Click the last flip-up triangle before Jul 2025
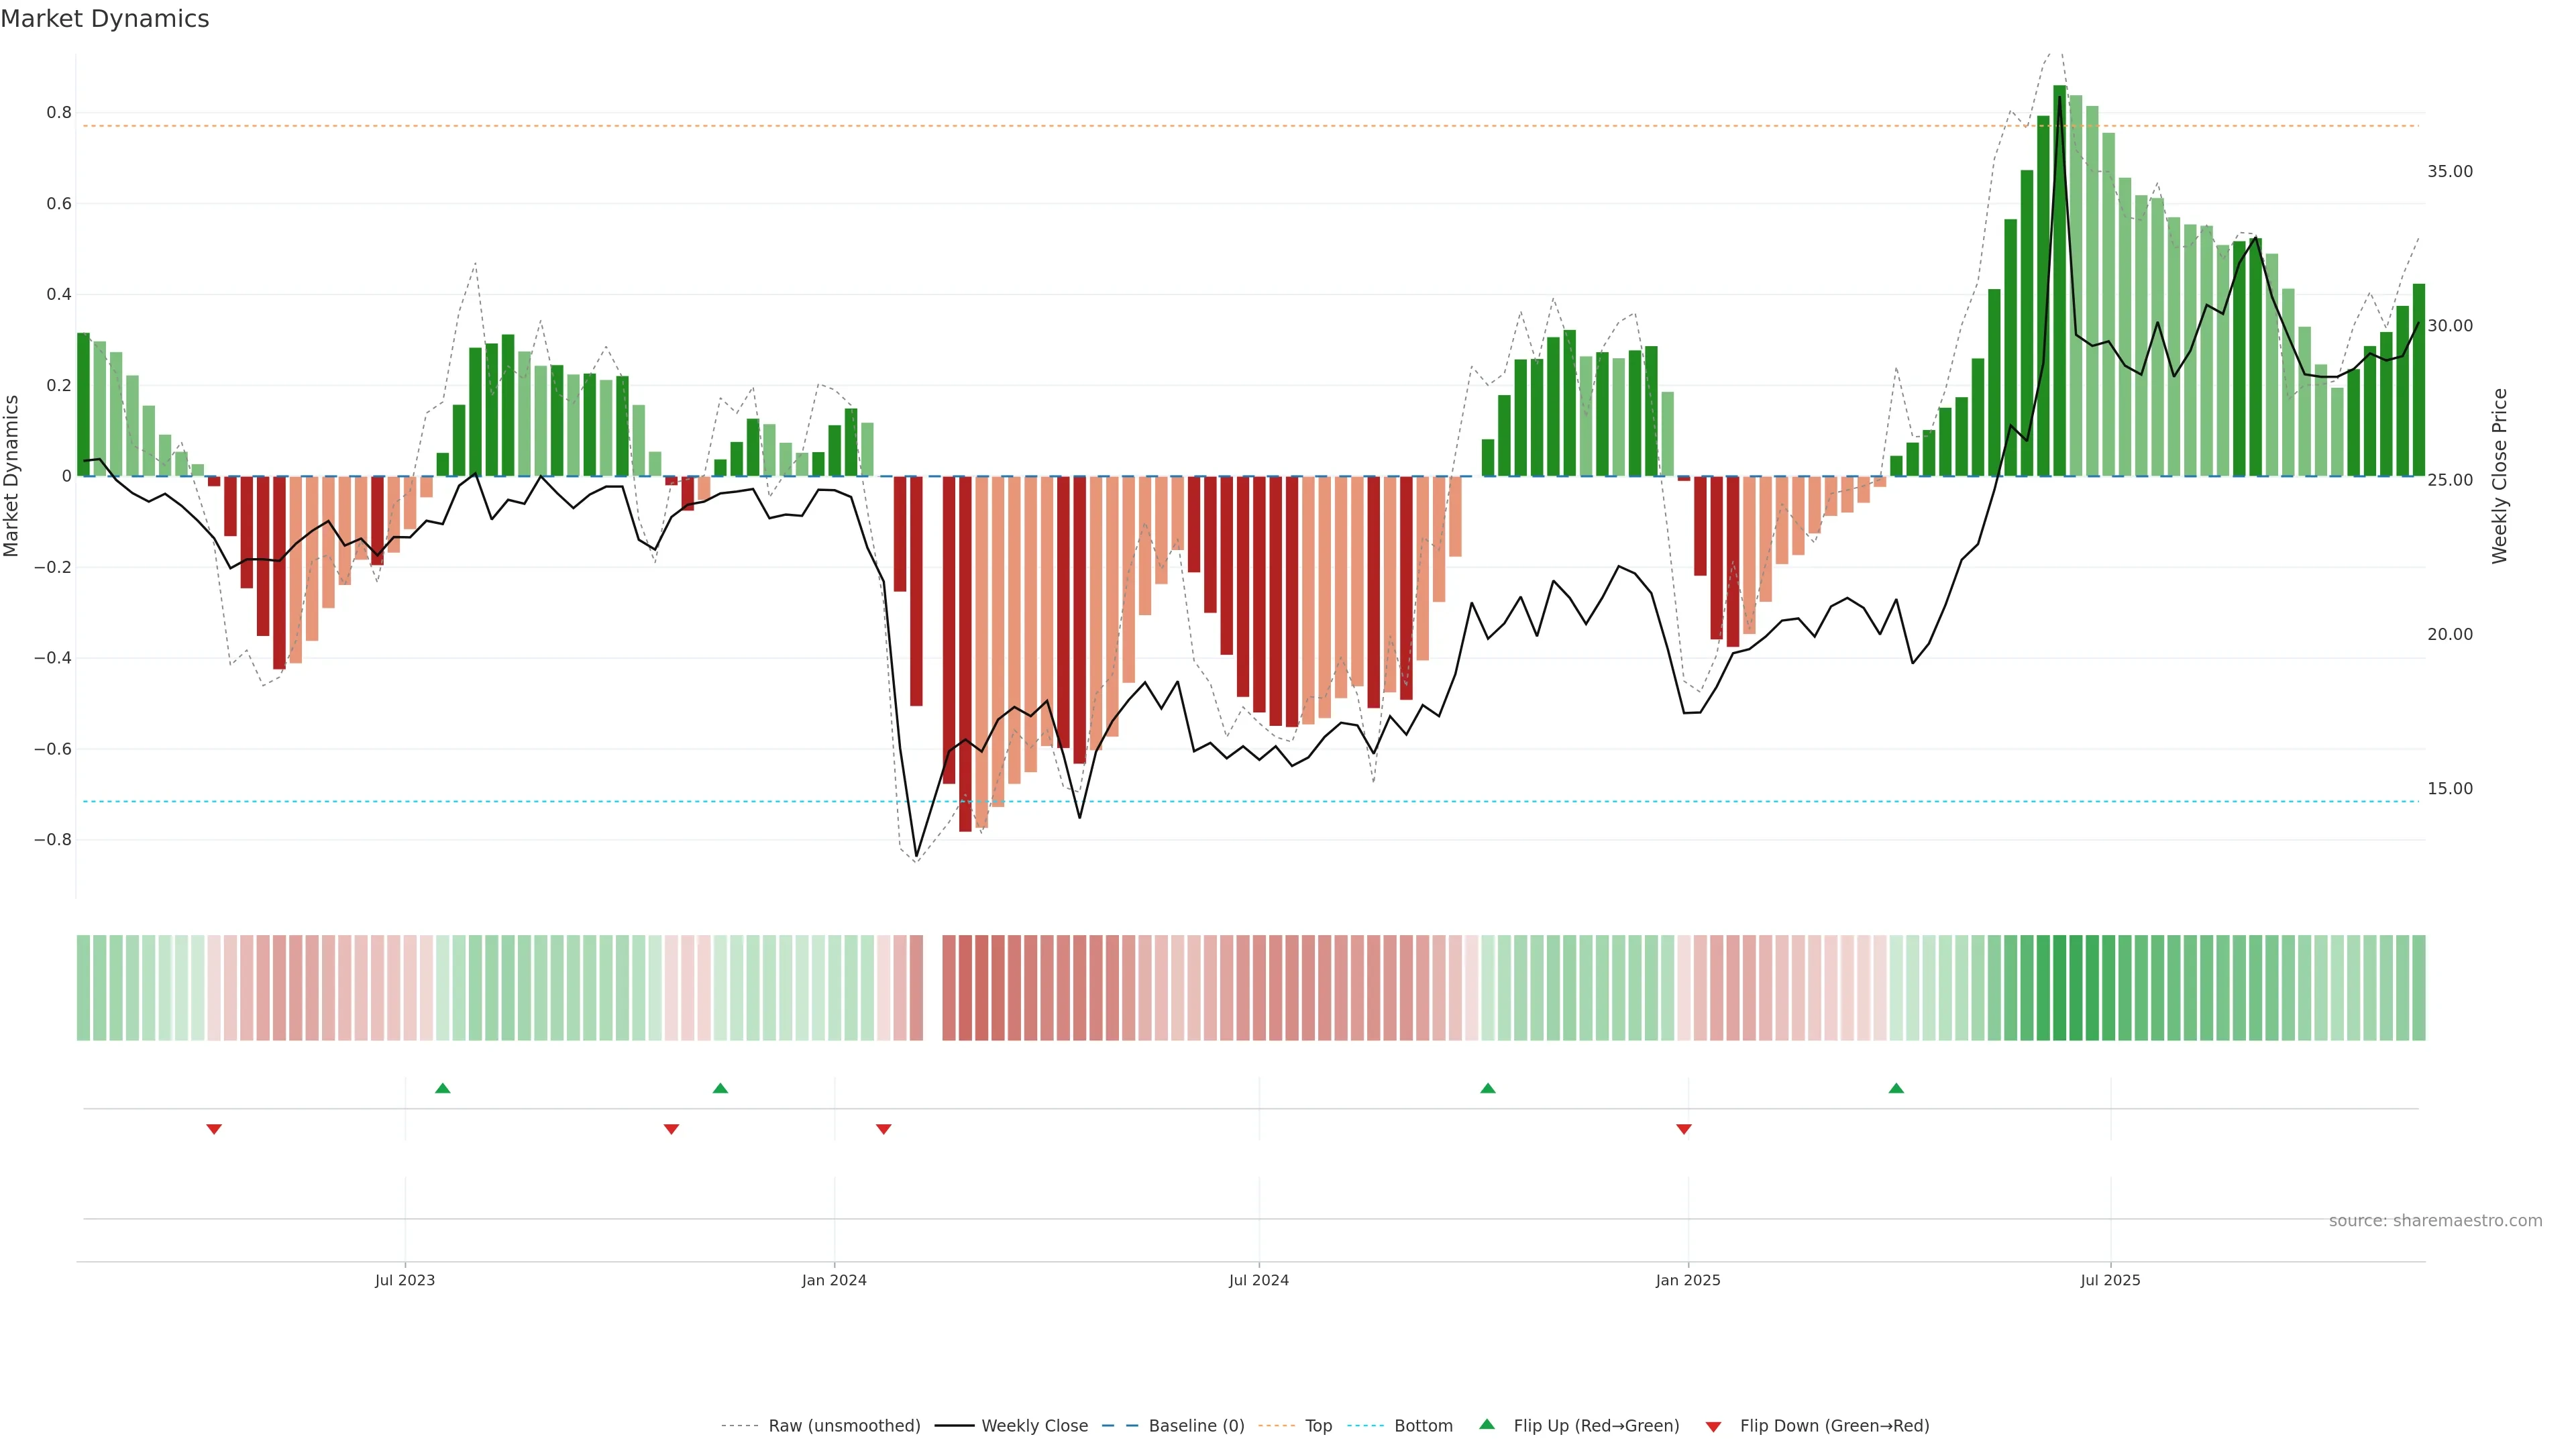 click(1896, 1088)
